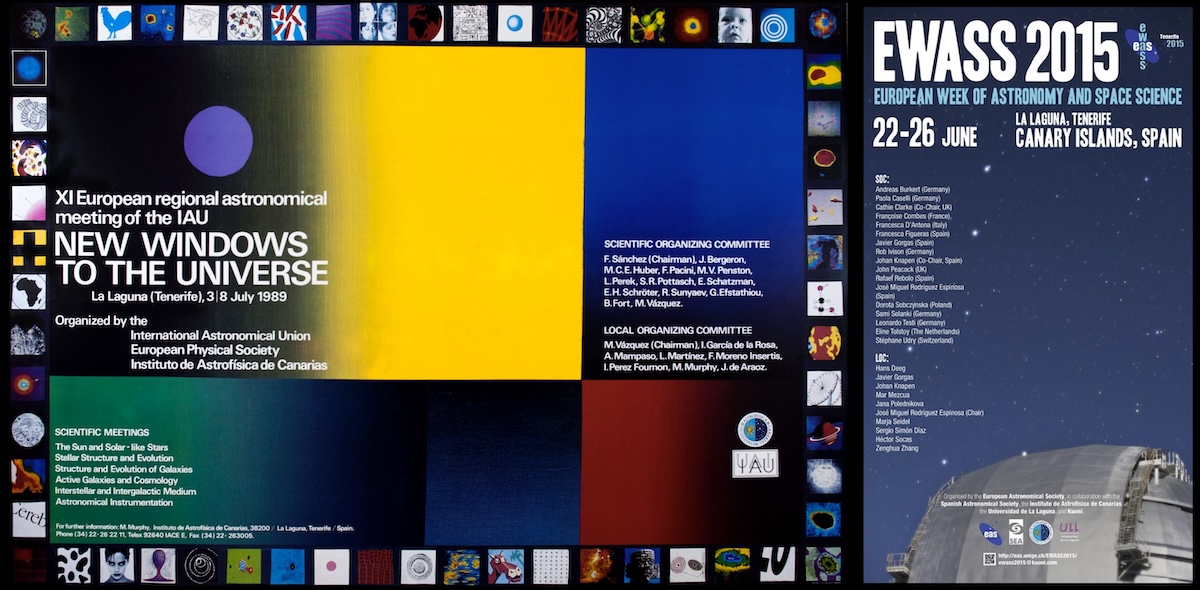Click the ringed planet tile on right border
The height and width of the screenshot is (590, 1200).
tap(825, 433)
